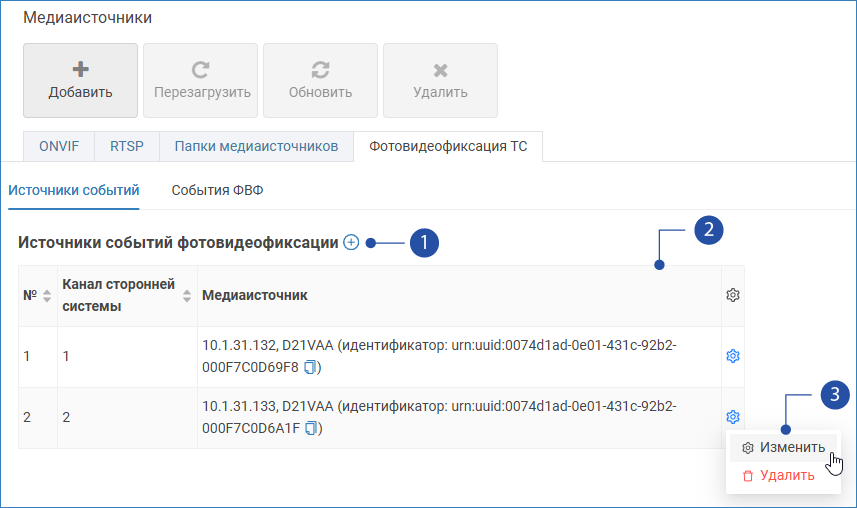The height and width of the screenshot is (508, 857).
Task: Choose Изменить in the context menu
Action: (783, 447)
